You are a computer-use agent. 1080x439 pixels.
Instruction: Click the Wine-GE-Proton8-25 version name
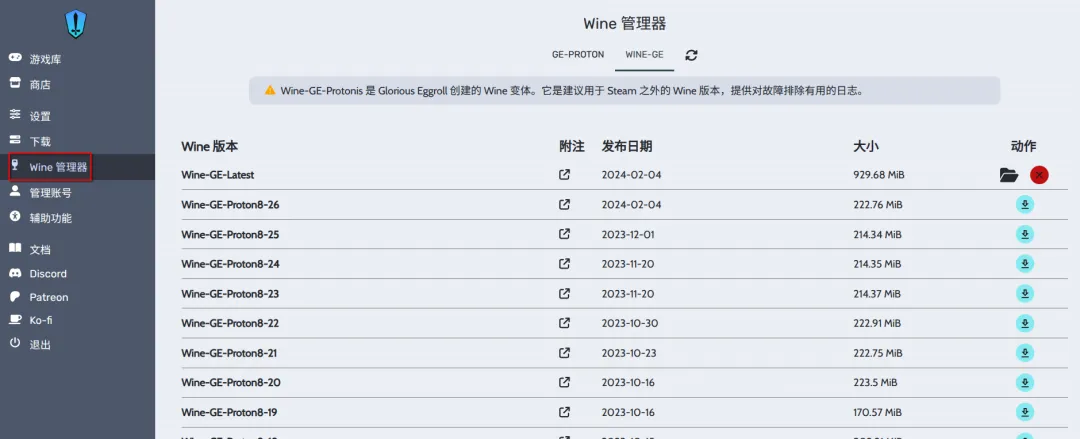(x=230, y=234)
